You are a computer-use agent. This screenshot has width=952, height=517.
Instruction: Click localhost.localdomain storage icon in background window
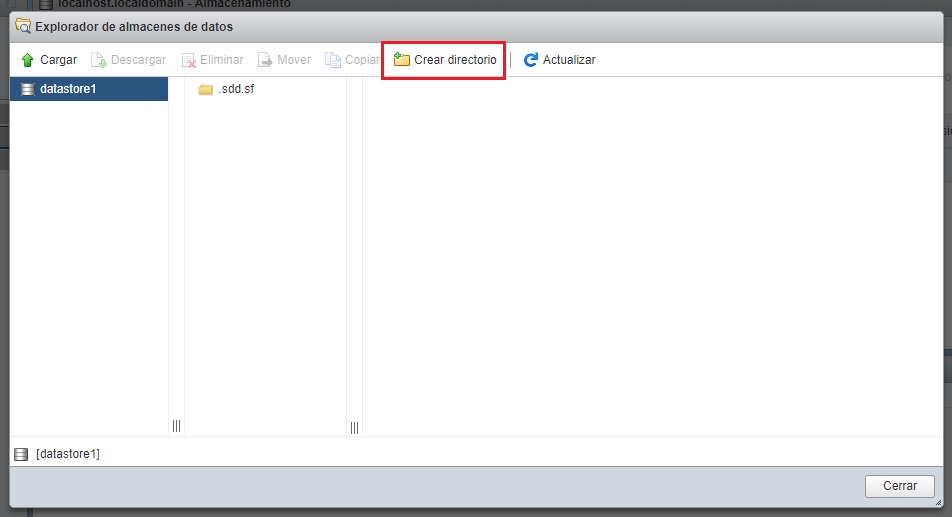[x=46, y=4]
